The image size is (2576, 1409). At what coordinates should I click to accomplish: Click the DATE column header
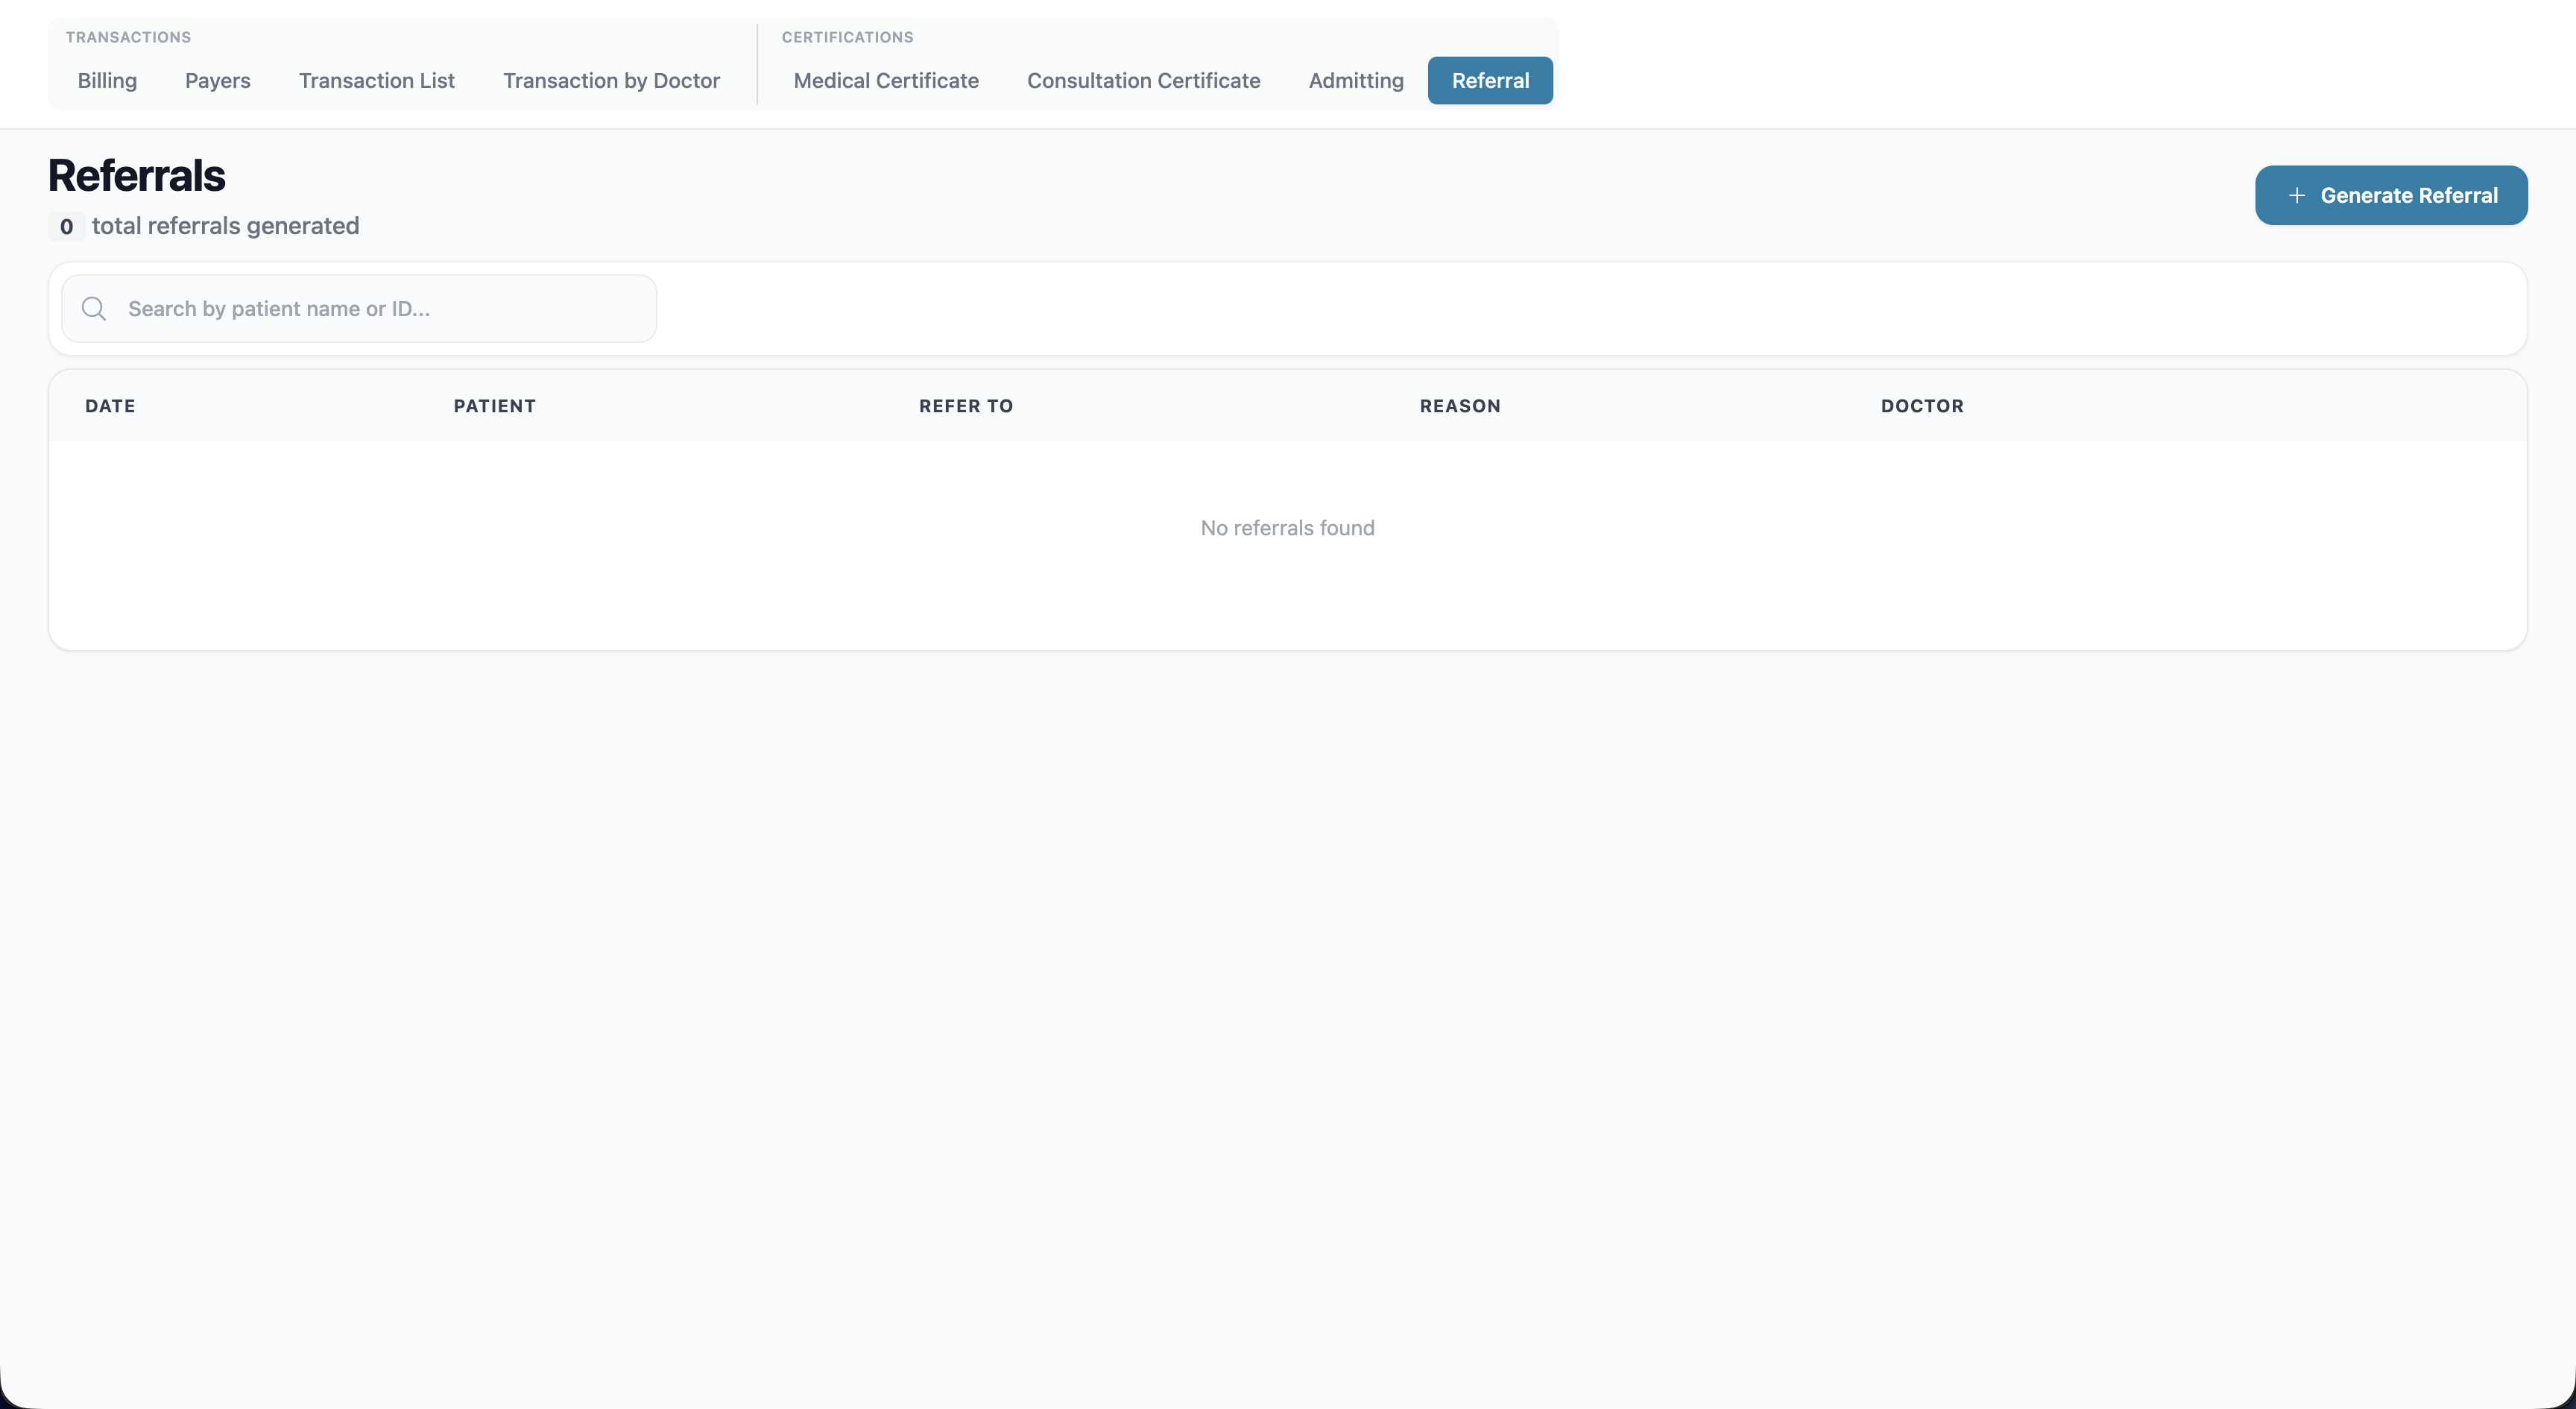[110, 406]
